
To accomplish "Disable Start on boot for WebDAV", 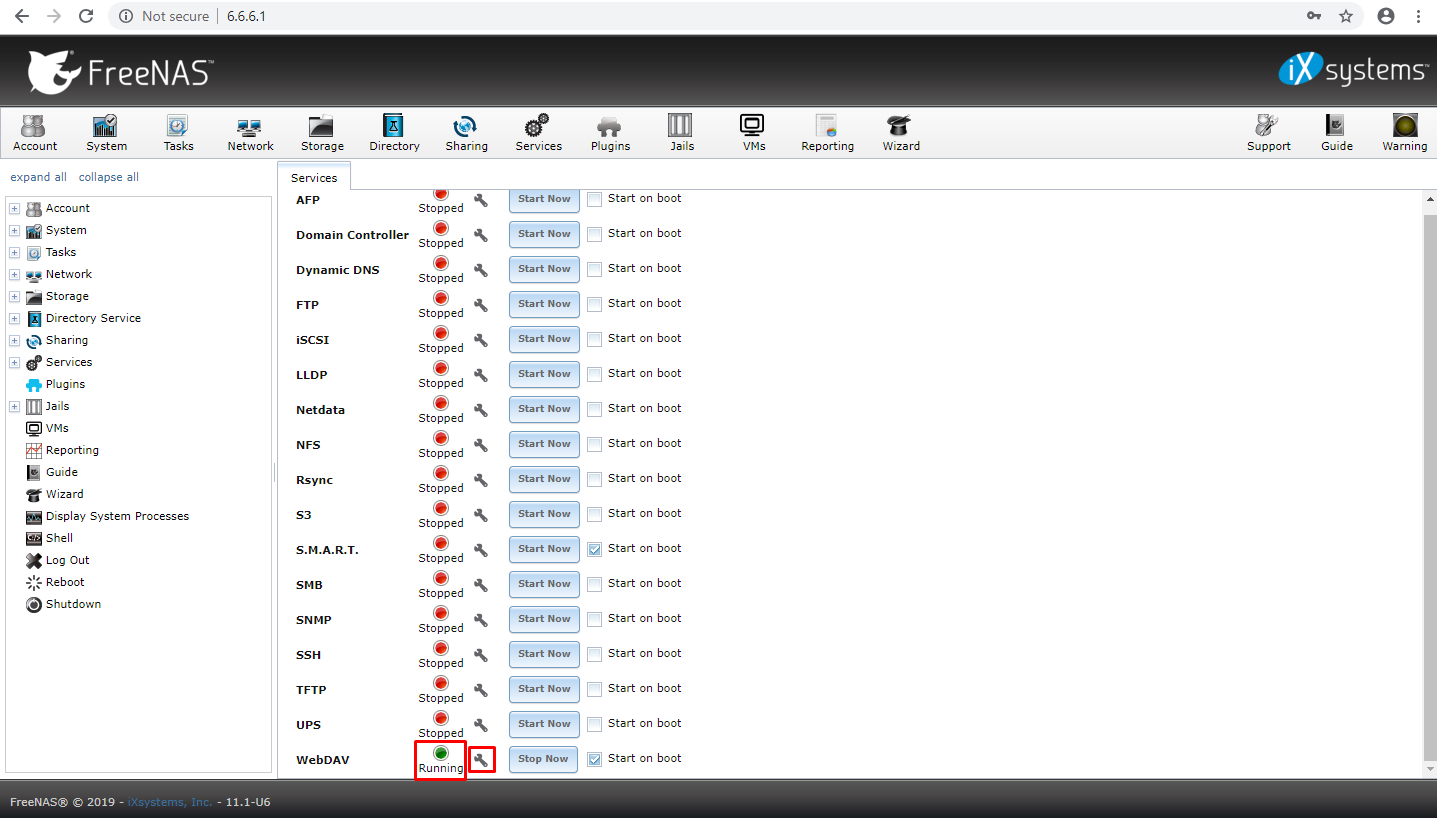I will pyautogui.click(x=594, y=758).
